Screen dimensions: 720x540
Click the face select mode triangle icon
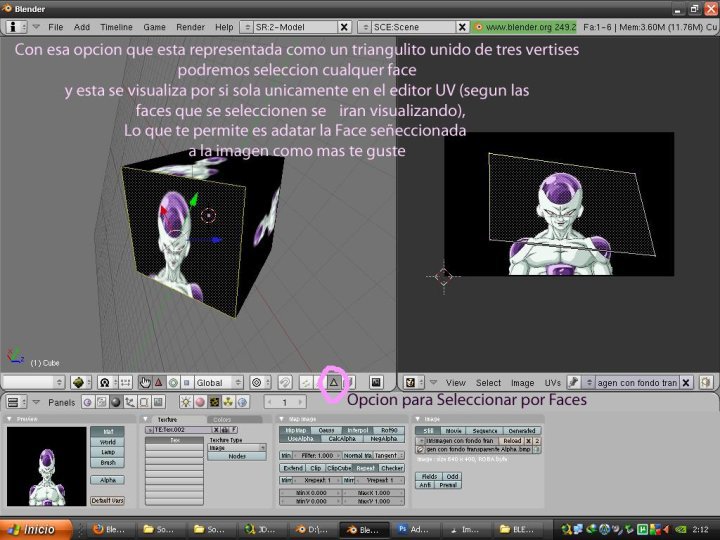tap(334, 382)
